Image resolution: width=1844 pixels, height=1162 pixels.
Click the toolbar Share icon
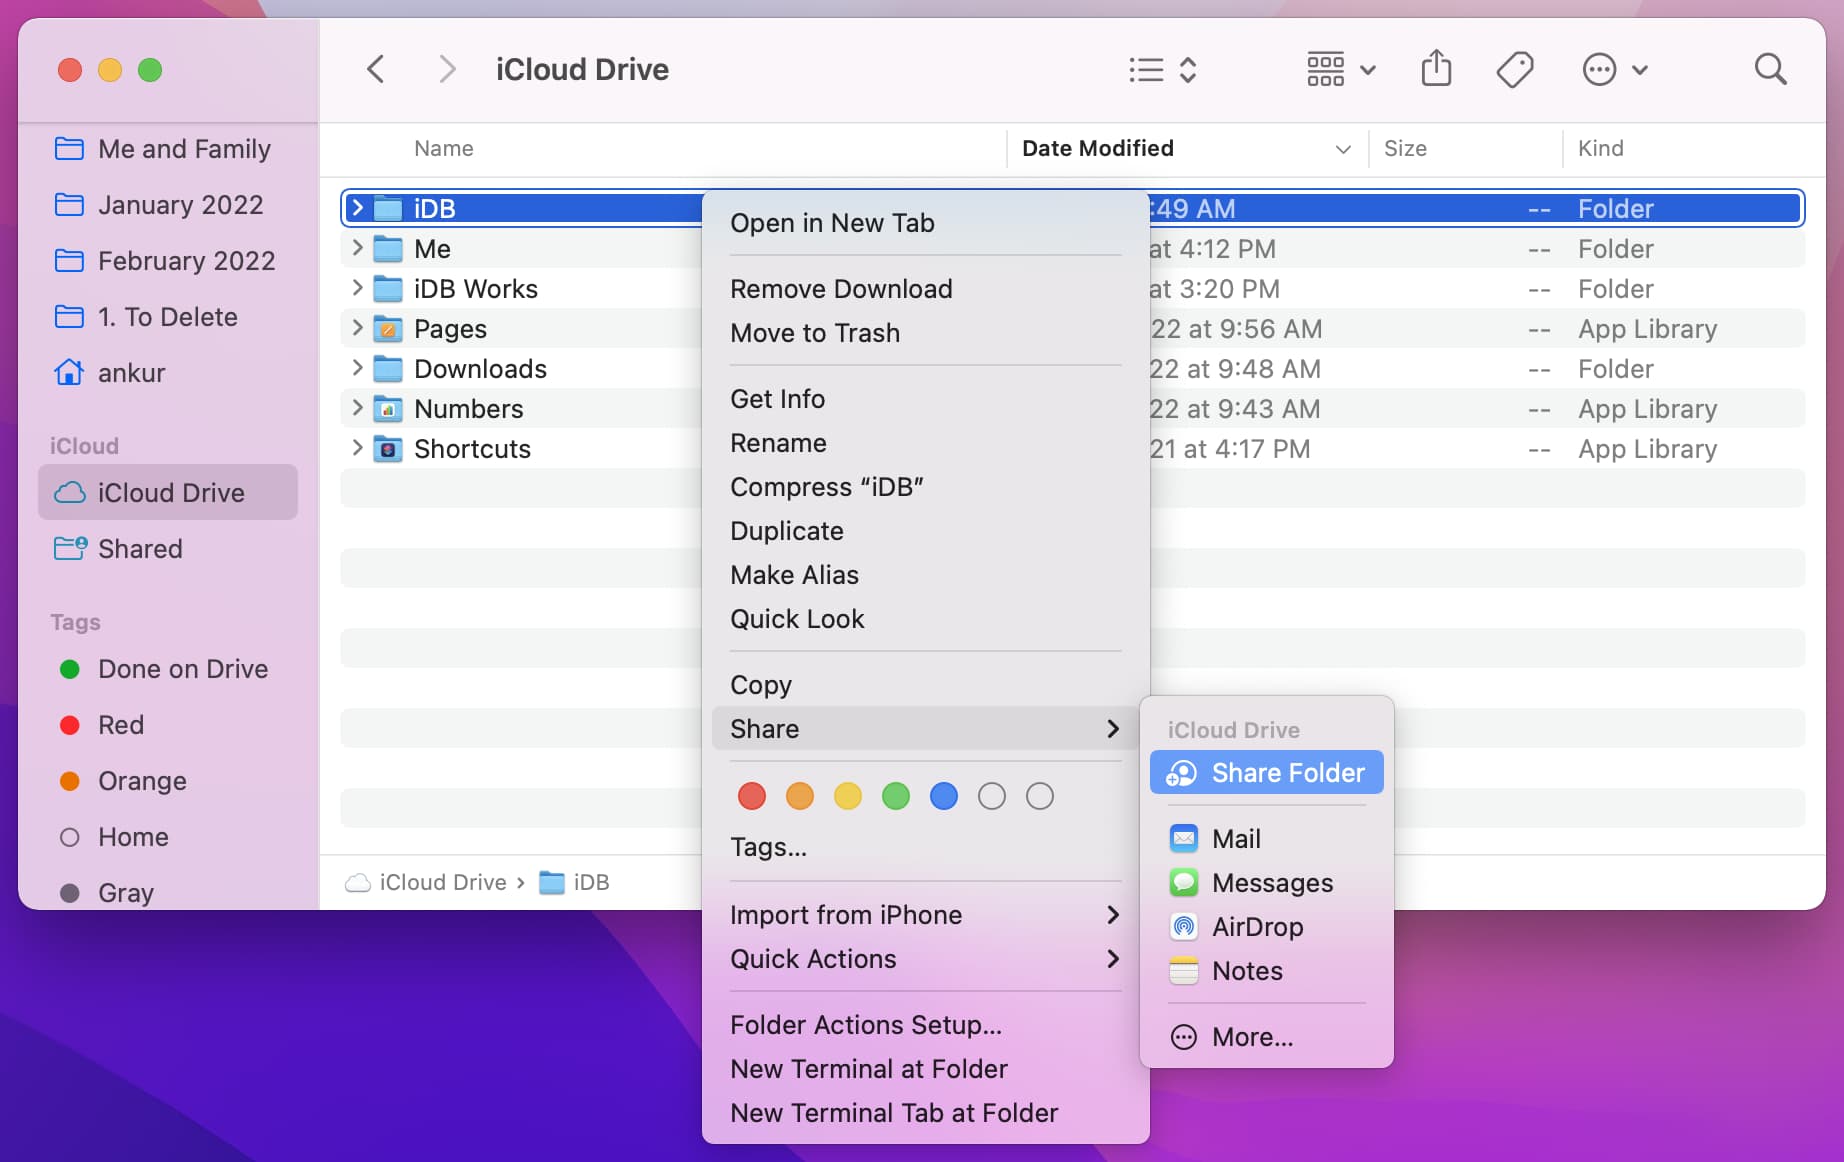1436,69
